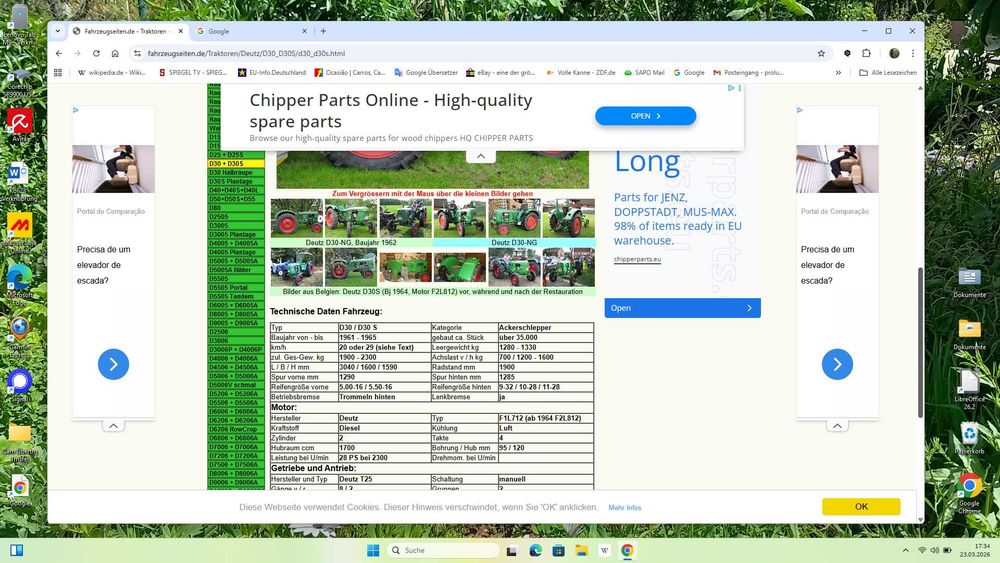Image resolution: width=1000 pixels, height=563 pixels.
Task: Open a new tab with the plus button
Action: 323,31
